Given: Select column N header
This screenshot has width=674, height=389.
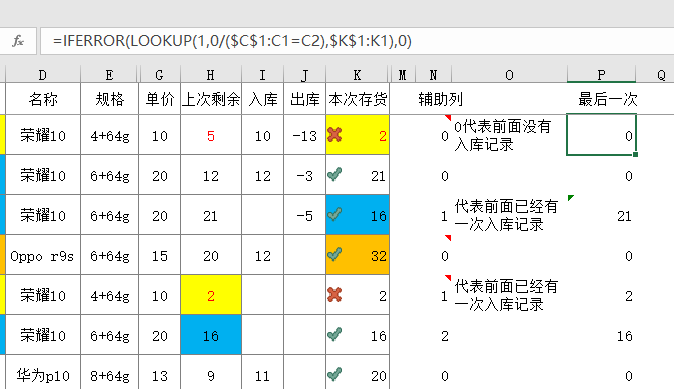Looking at the screenshot, I should pyautogui.click(x=433, y=75).
